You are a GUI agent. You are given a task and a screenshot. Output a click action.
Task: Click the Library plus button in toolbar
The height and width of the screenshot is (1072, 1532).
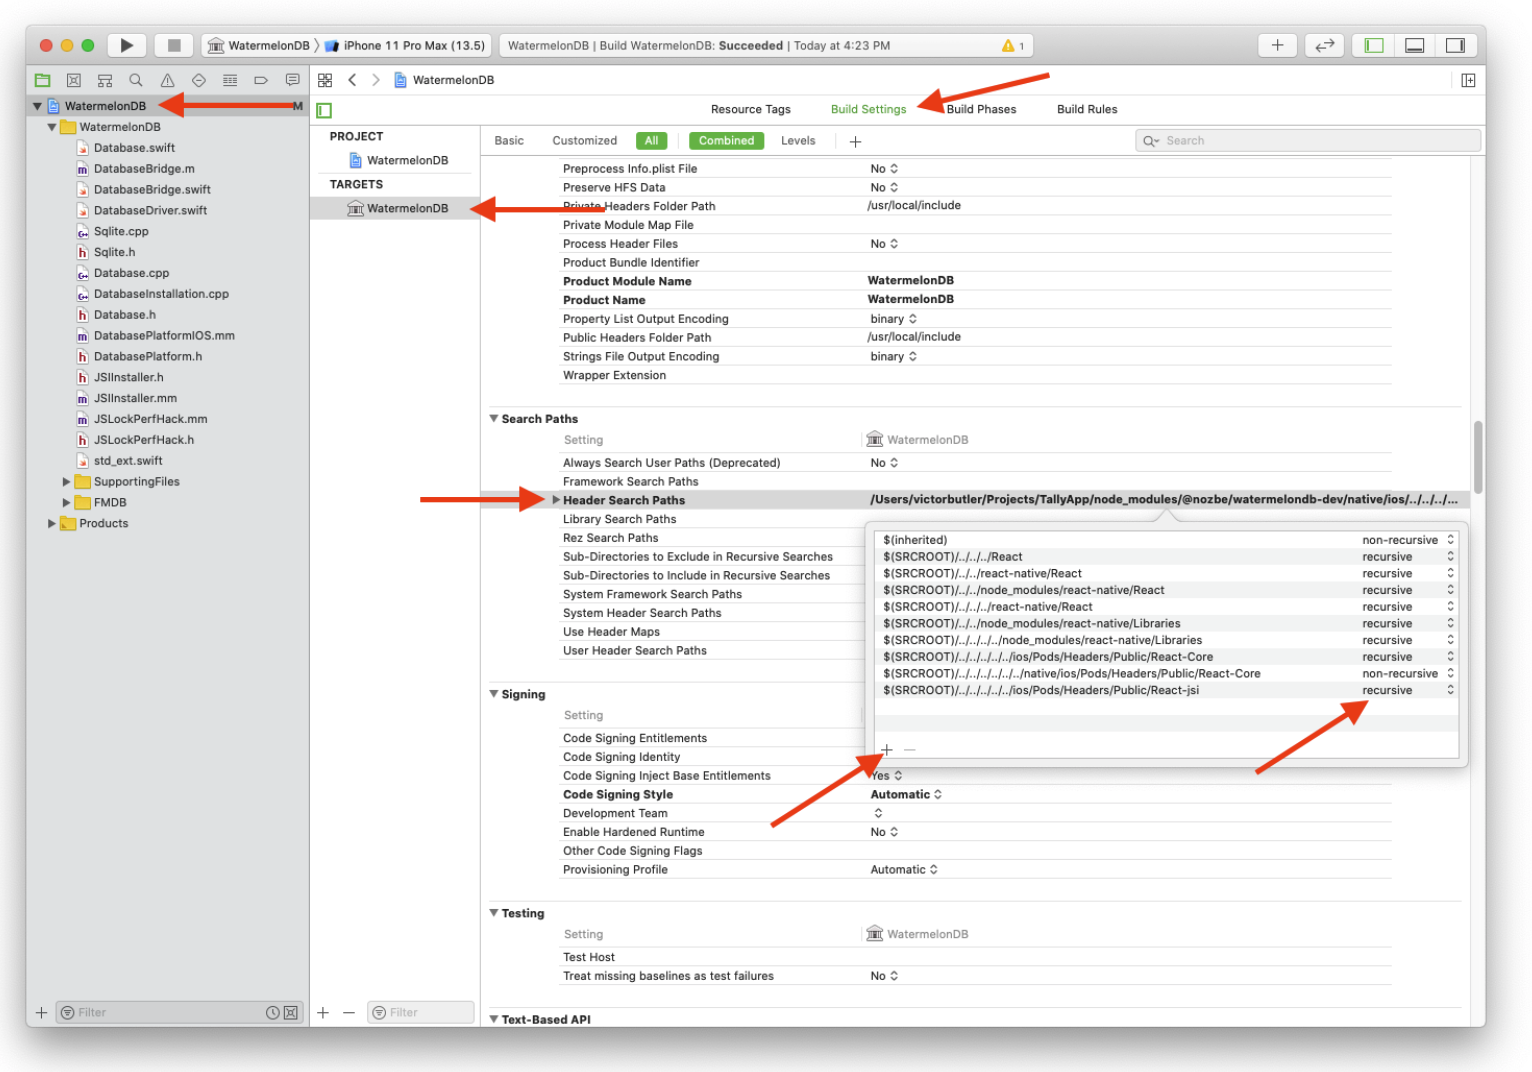[1277, 45]
